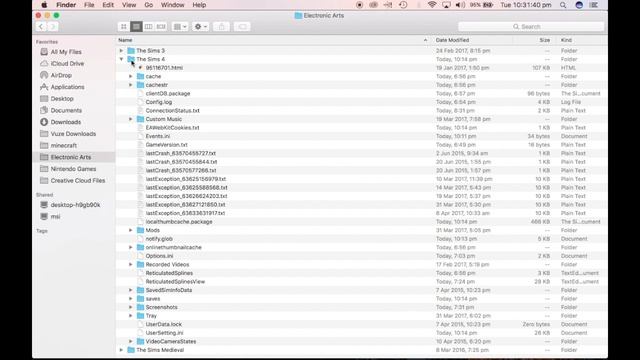This screenshot has width=640, height=360.
Task: Click the AirPlay display icon
Action: point(446,5)
